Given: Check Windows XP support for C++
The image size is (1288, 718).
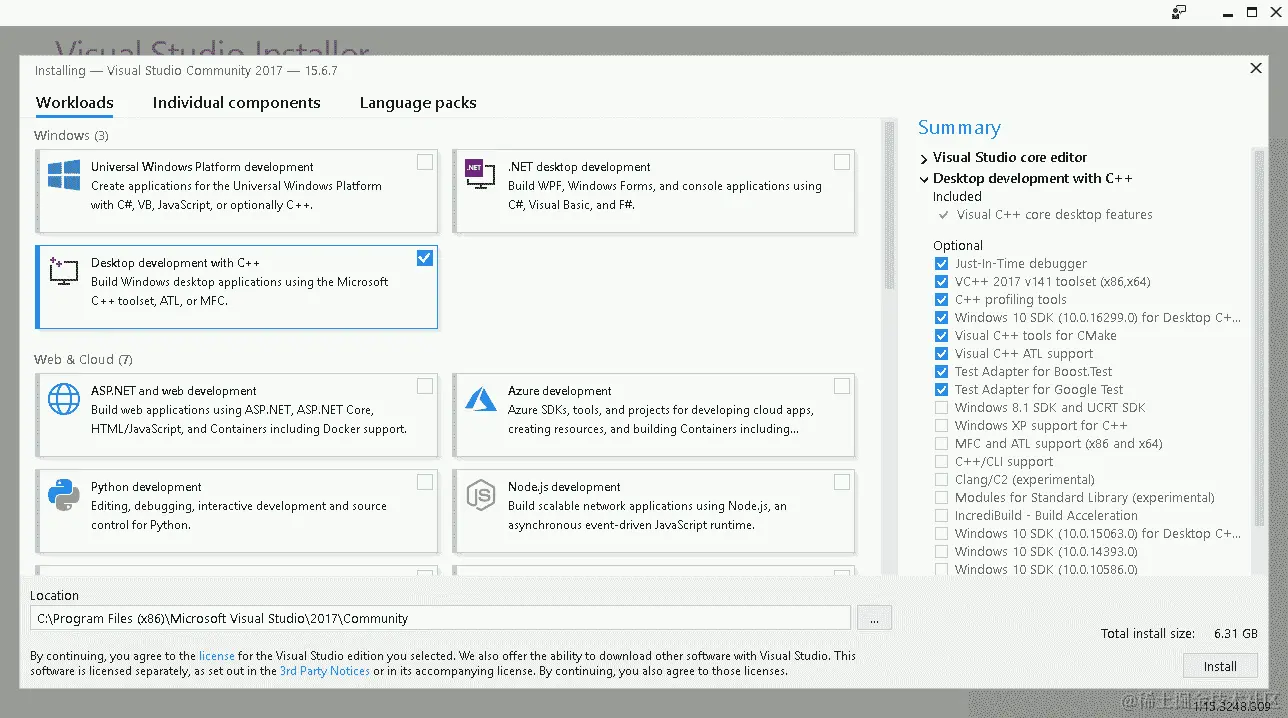Looking at the screenshot, I should (941, 426).
